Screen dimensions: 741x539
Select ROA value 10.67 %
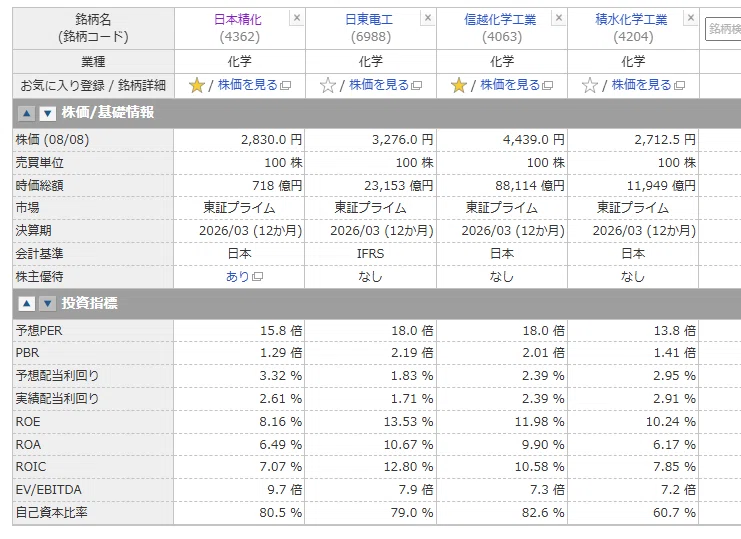408,445
